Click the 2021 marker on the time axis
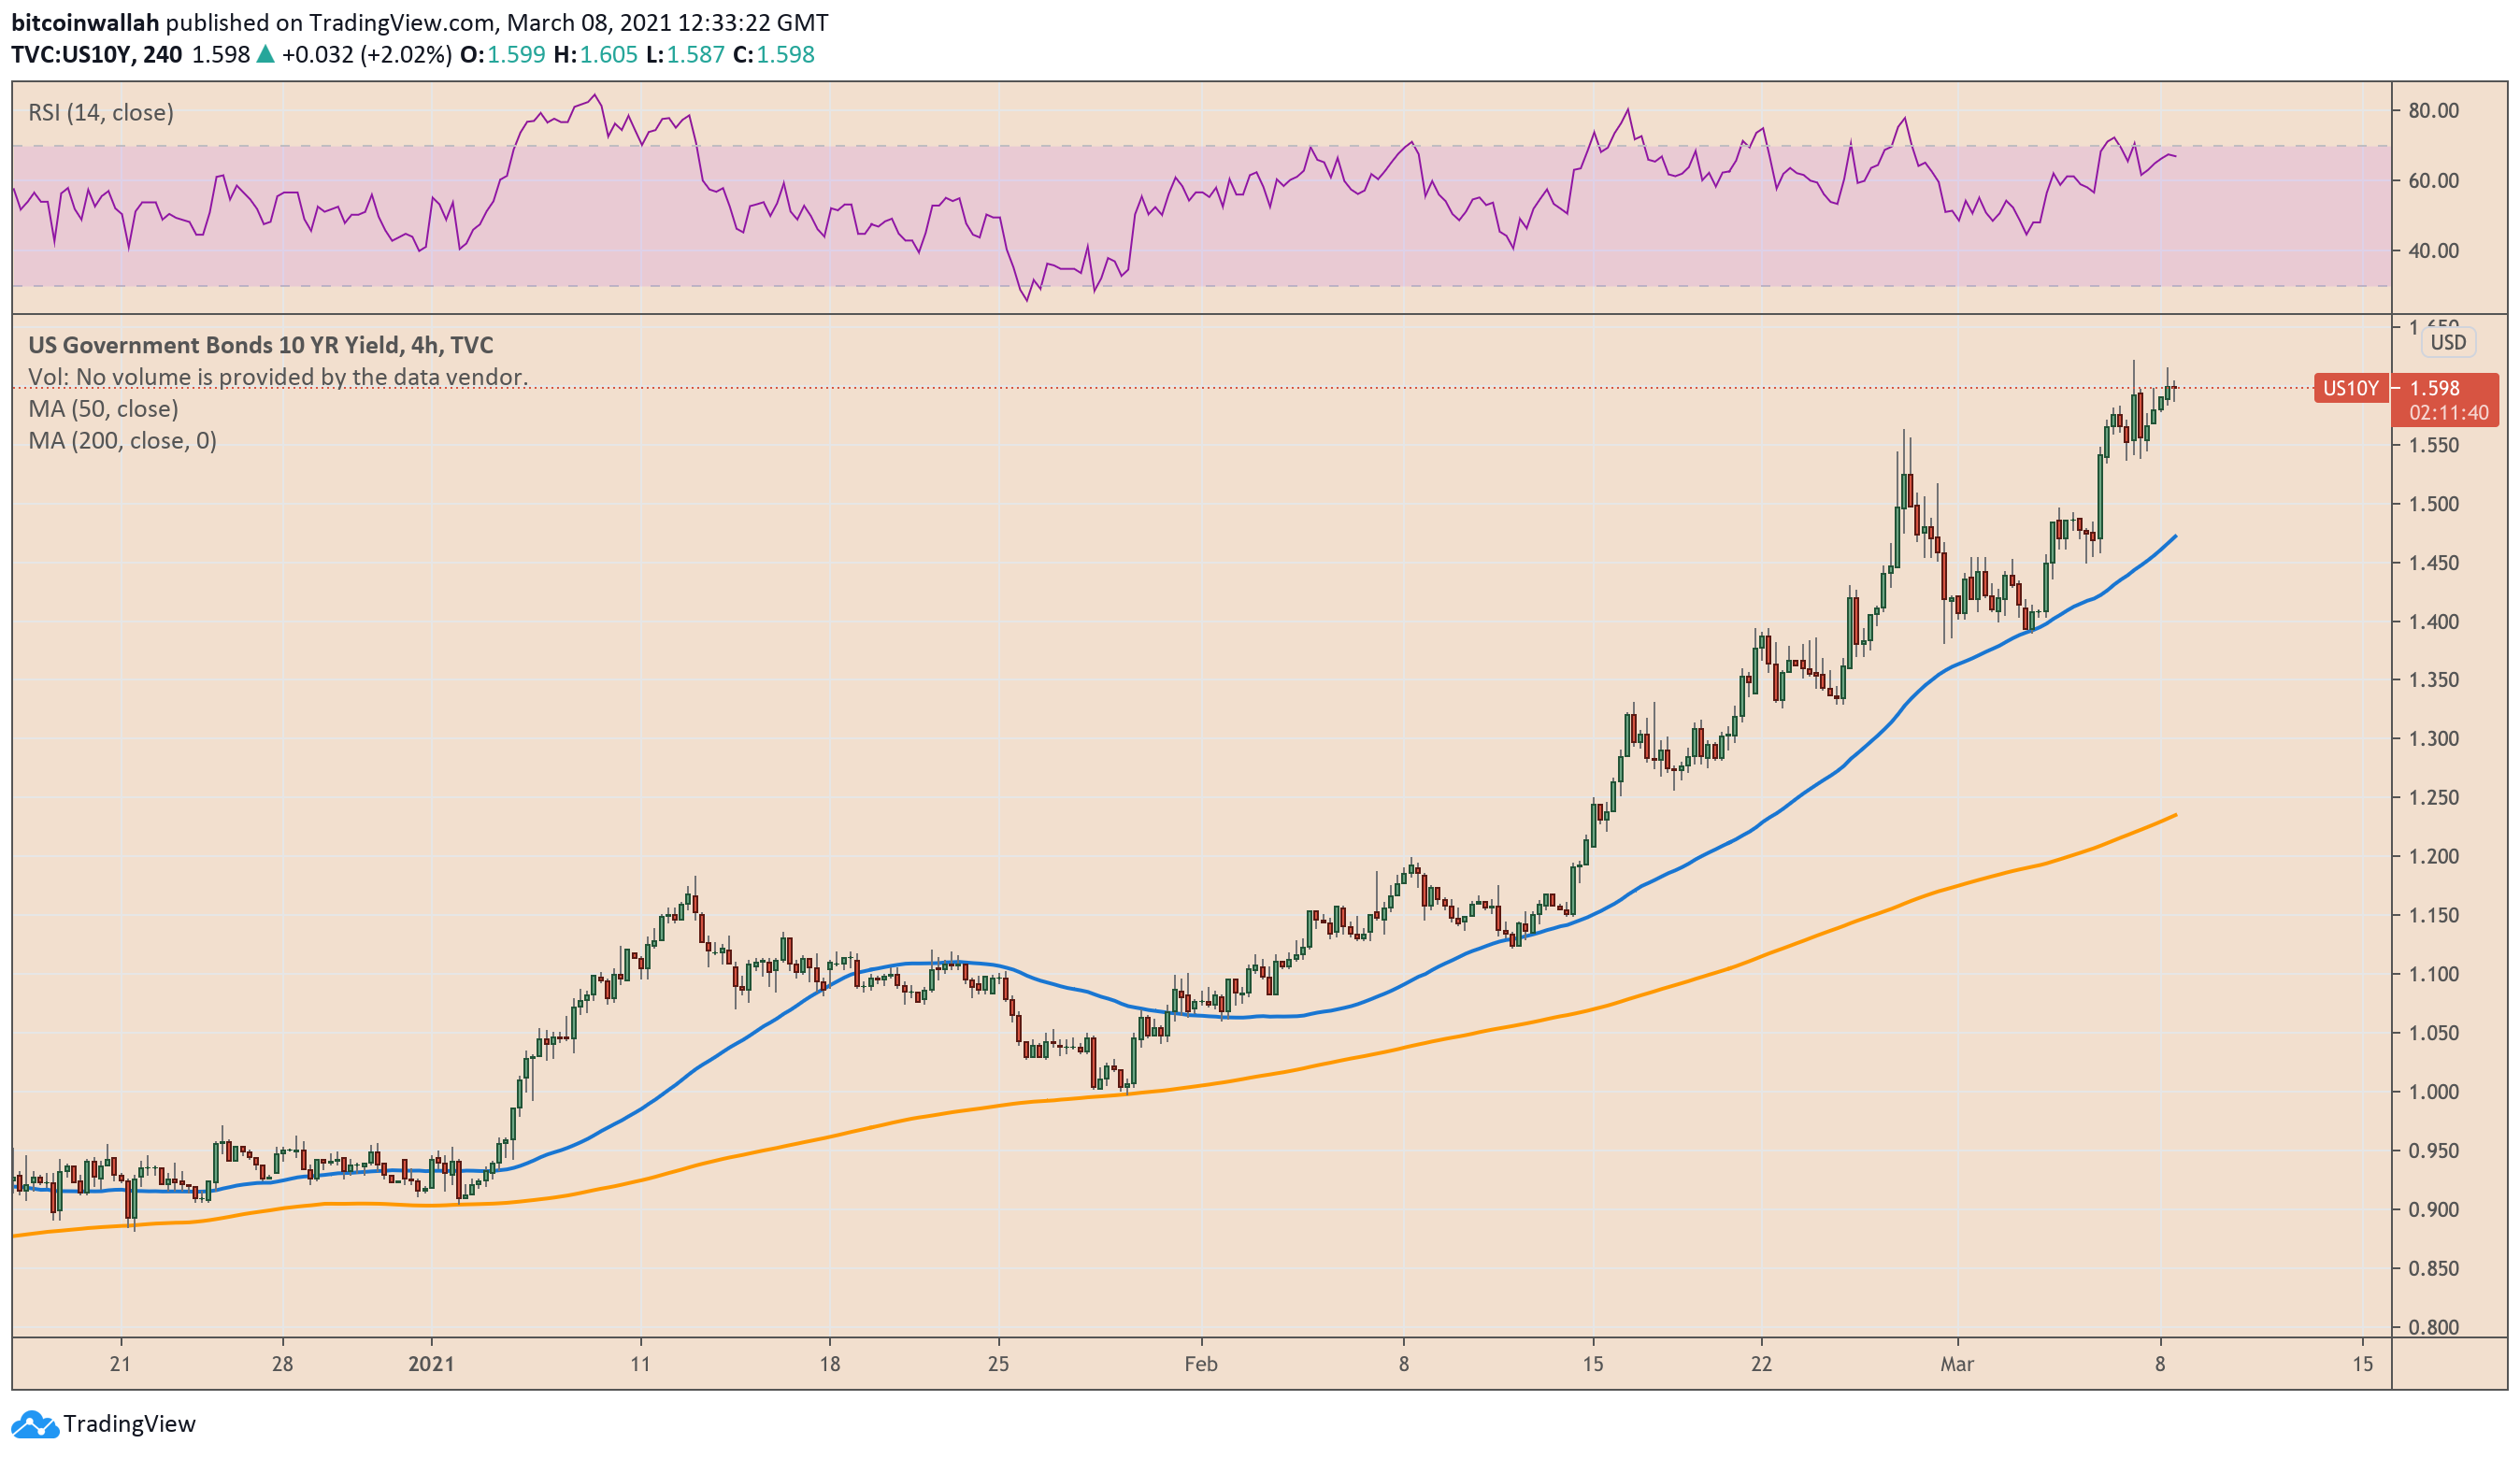Image resolution: width=2520 pixels, height=1458 pixels. coord(431,1364)
